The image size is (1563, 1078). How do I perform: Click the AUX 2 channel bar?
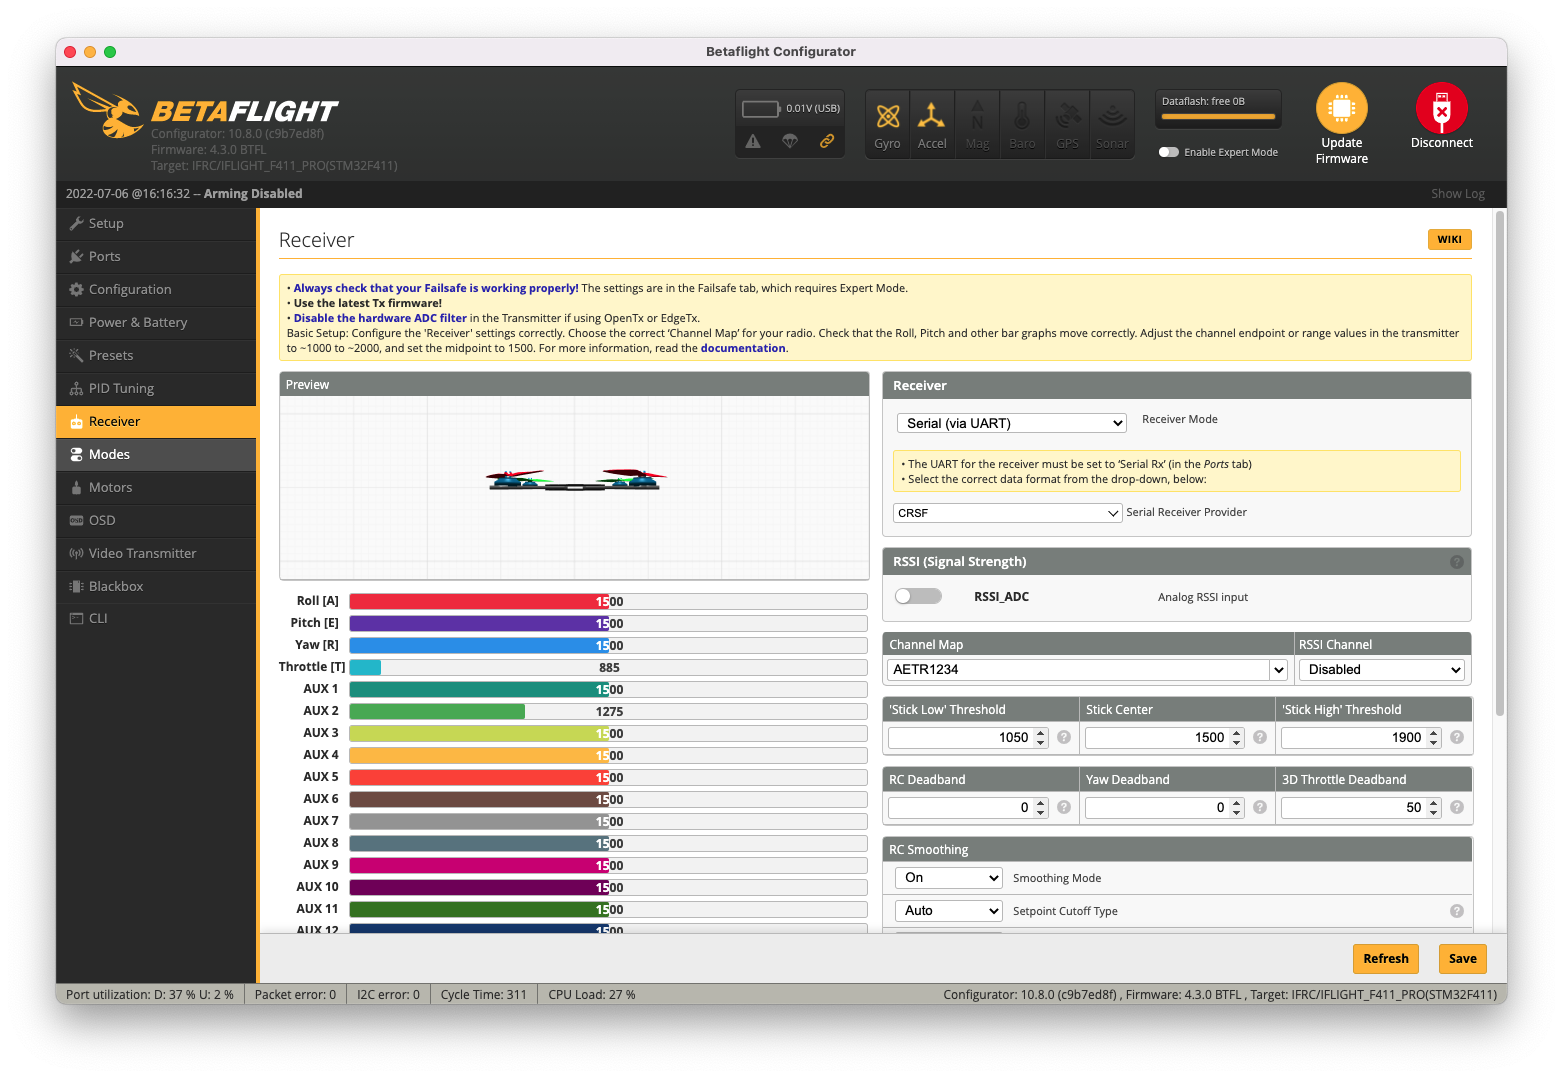pos(608,712)
